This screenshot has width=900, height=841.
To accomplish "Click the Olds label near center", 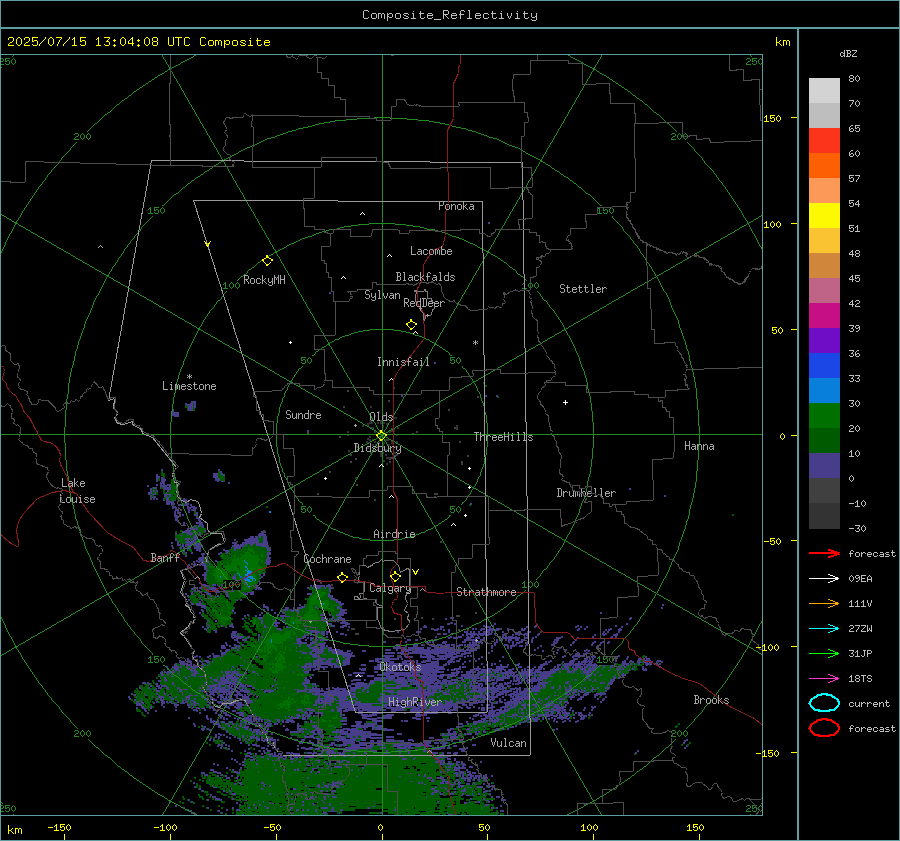I will pyautogui.click(x=381, y=417).
